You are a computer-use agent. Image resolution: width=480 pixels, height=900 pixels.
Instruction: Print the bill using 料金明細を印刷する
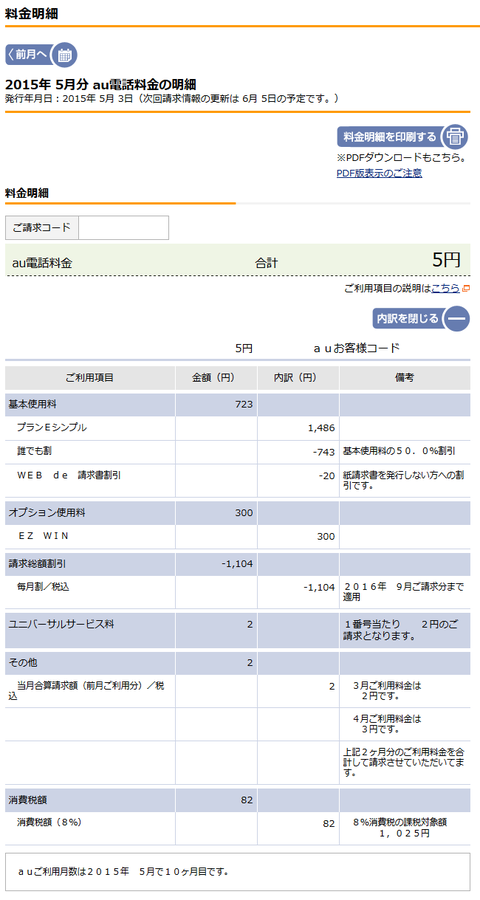point(390,137)
